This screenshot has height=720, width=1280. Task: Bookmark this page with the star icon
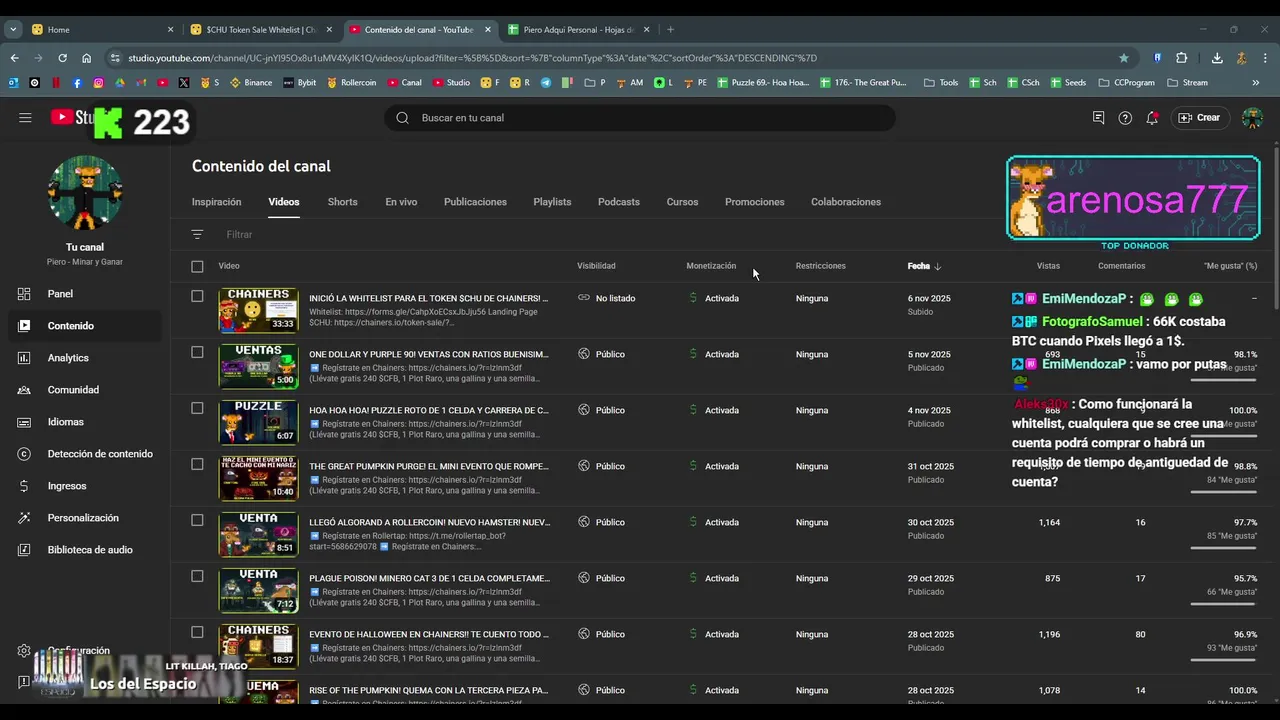pyautogui.click(x=1124, y=58)
